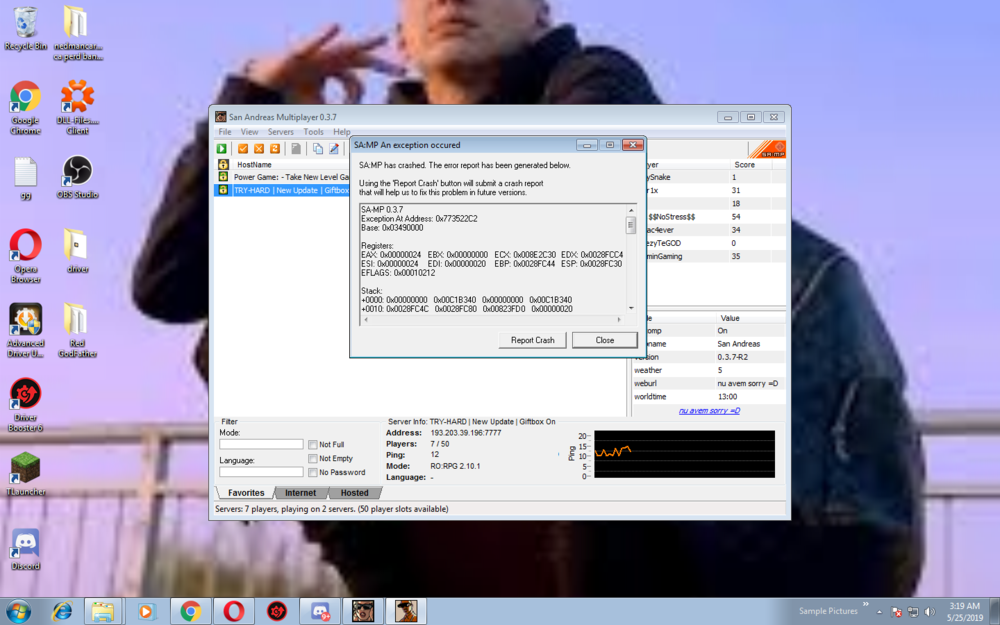Open the View menu
Screen dimensions: 1000x625
pyautogui.click(x=249, y=132)
